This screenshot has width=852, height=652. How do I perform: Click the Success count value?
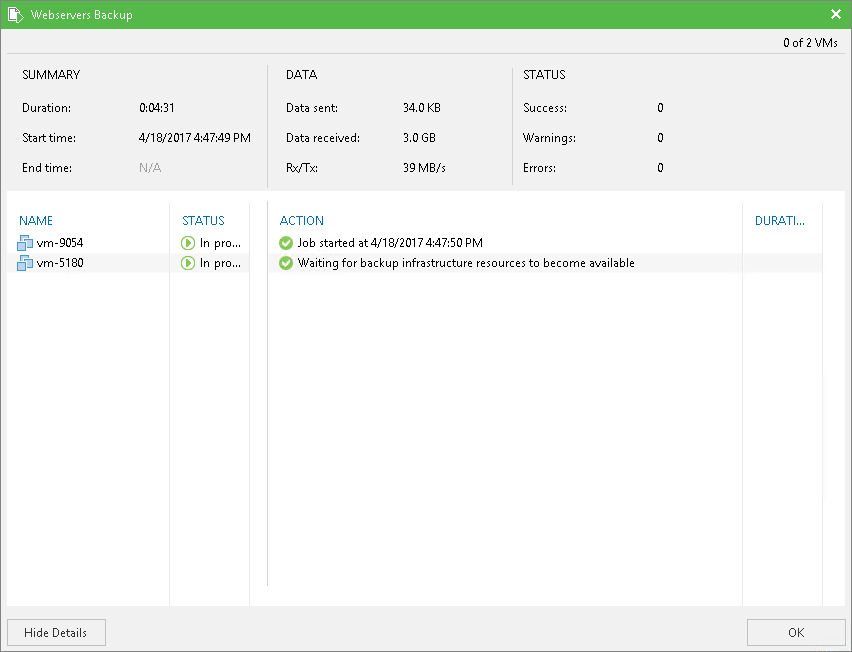point(660,108)
